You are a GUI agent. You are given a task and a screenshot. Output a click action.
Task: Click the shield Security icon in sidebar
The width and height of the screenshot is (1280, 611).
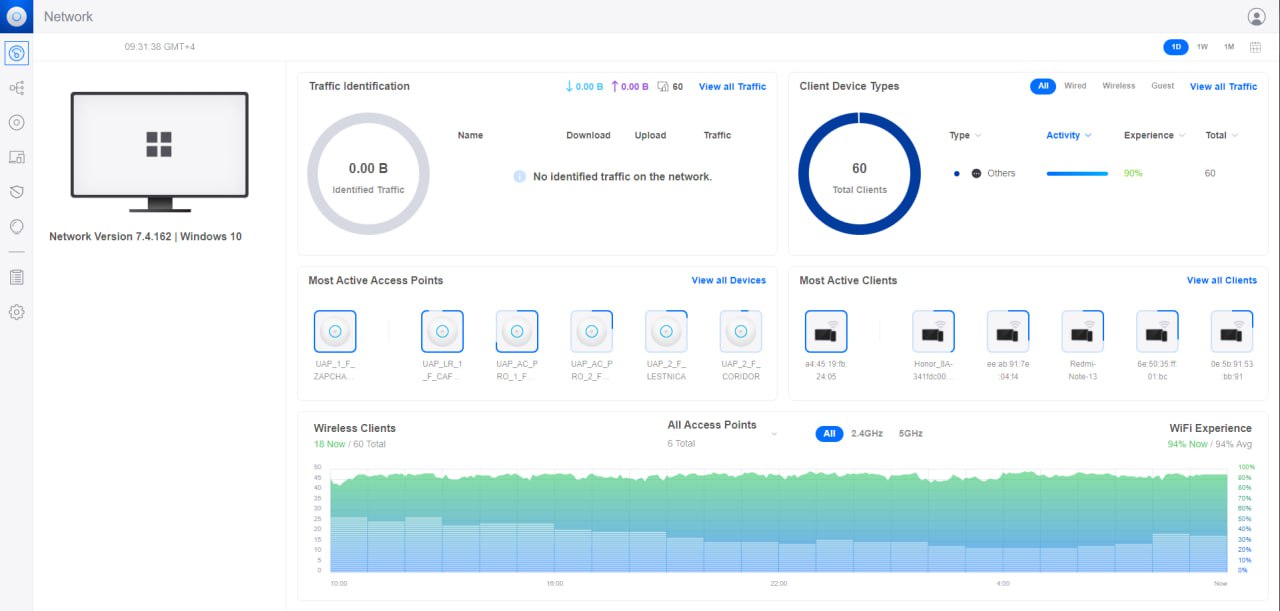tap(16, 192)
